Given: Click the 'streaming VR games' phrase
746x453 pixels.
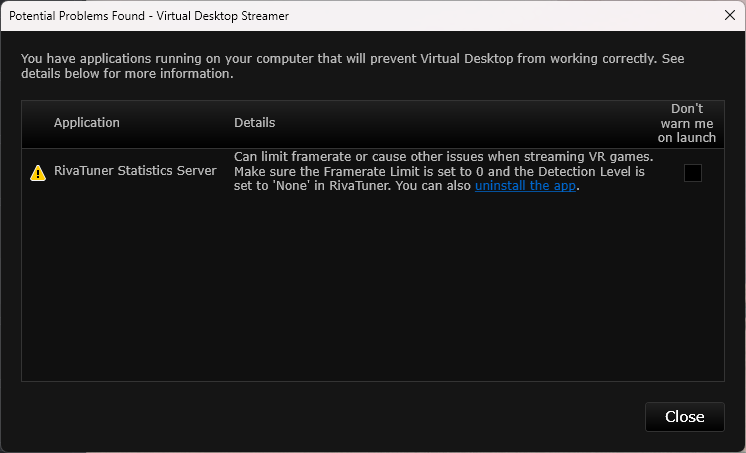Looking at the screenshot, I should (x=590, y=157).
